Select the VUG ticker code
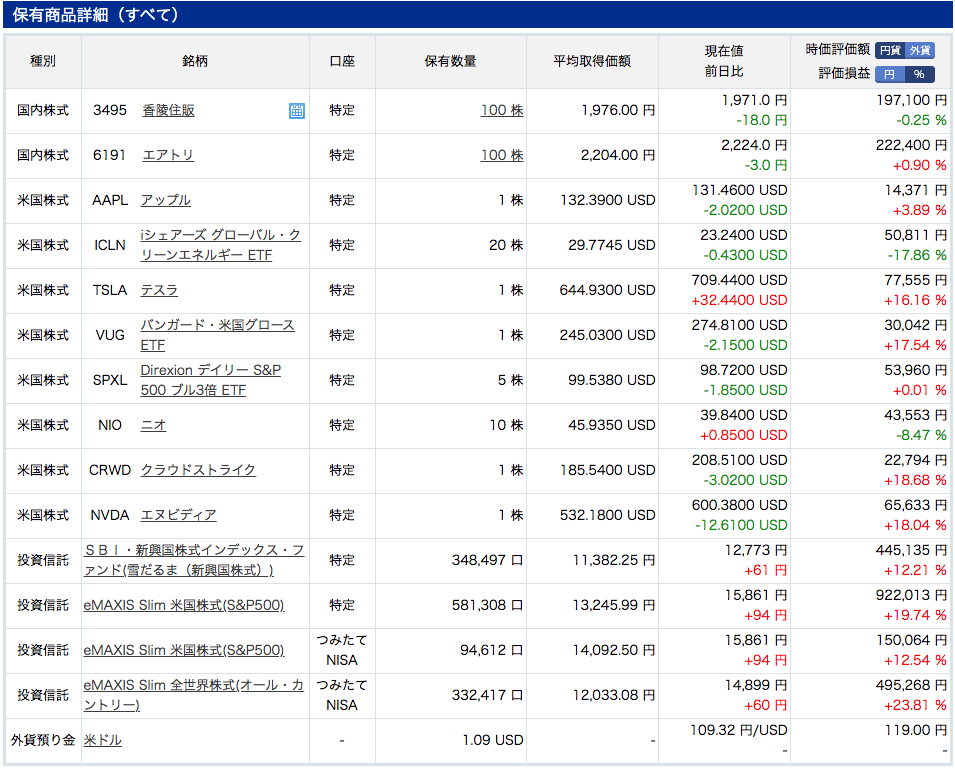This screenshot has height=770, width=955. pyautogui.click(x=110, y=336)
